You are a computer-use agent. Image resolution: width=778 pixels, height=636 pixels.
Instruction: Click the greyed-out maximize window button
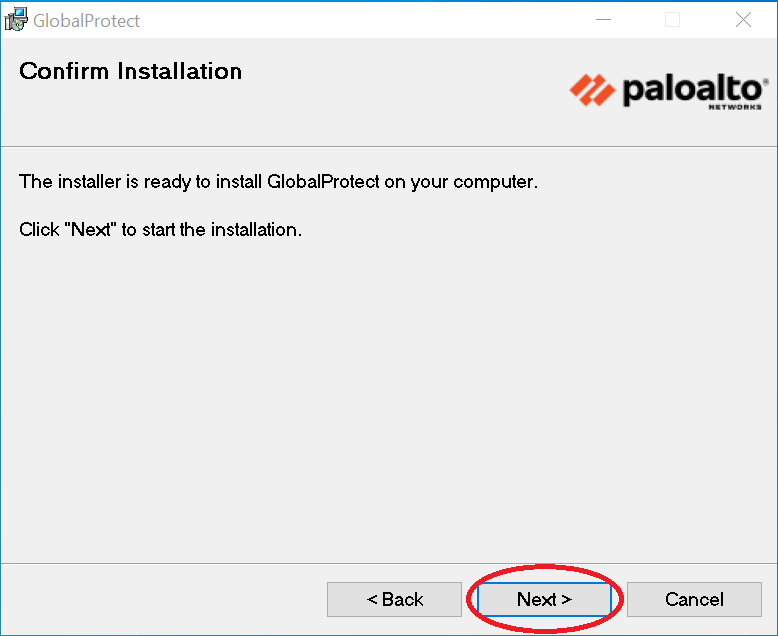point(672,20)
